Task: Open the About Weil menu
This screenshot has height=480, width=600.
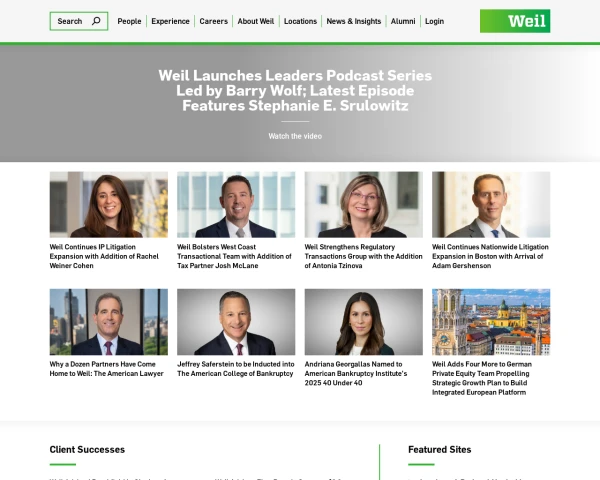Action: tap(256, 21)
